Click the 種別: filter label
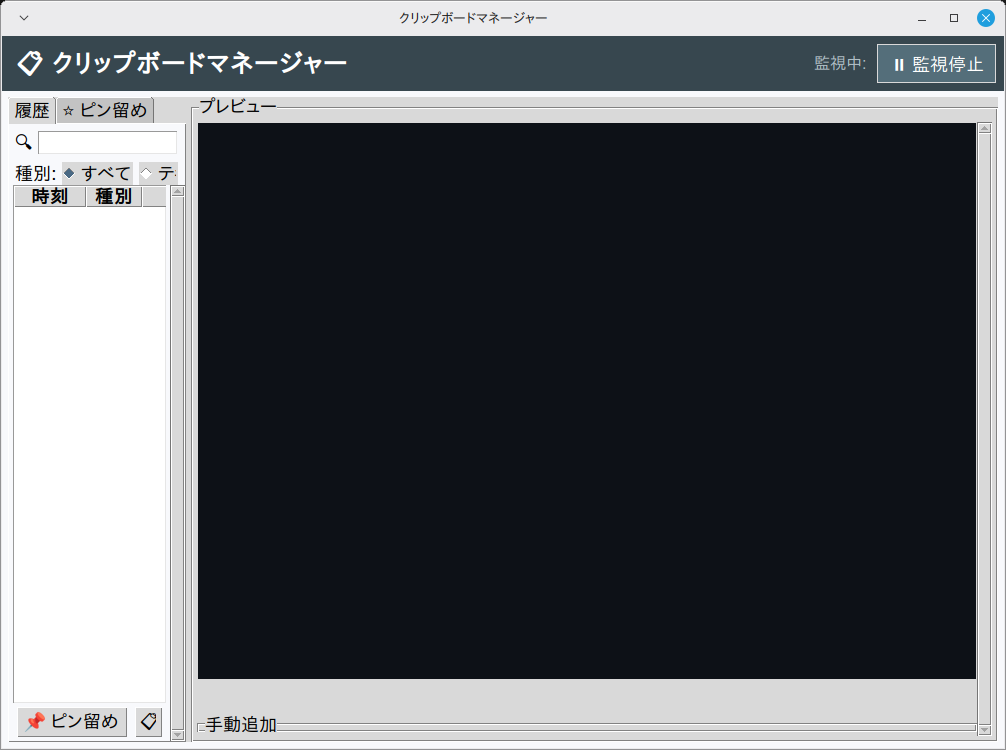The width and height of the screenshot is (1006, 750). (36, 173)
